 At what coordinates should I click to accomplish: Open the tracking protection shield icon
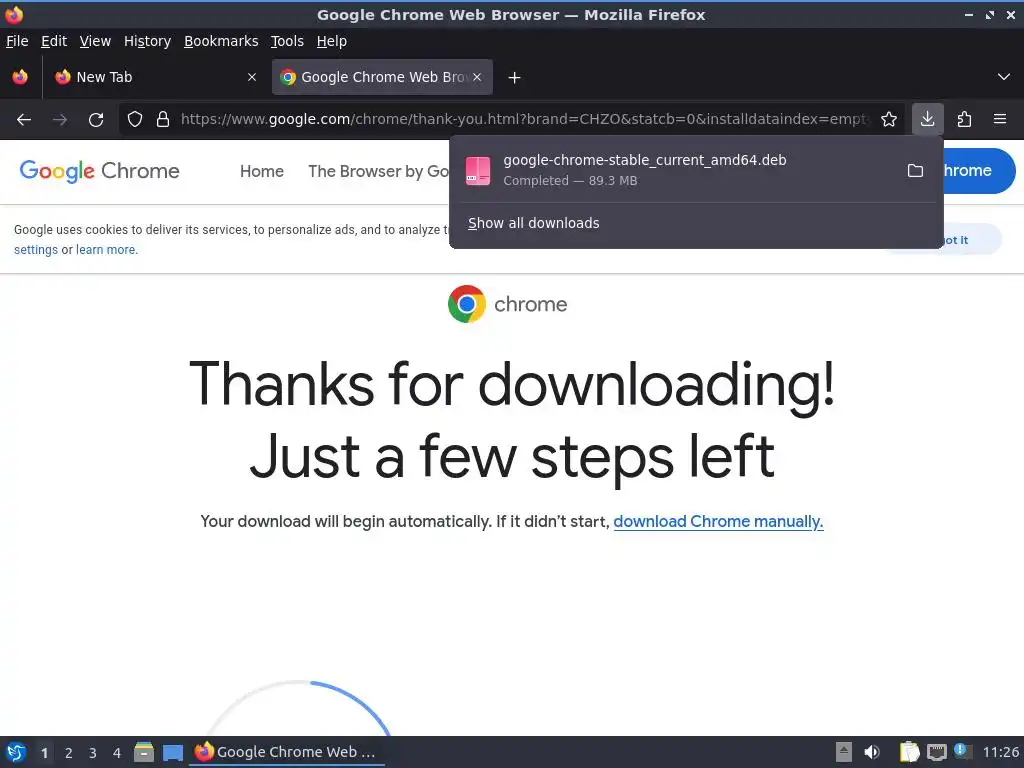(135, 120)
